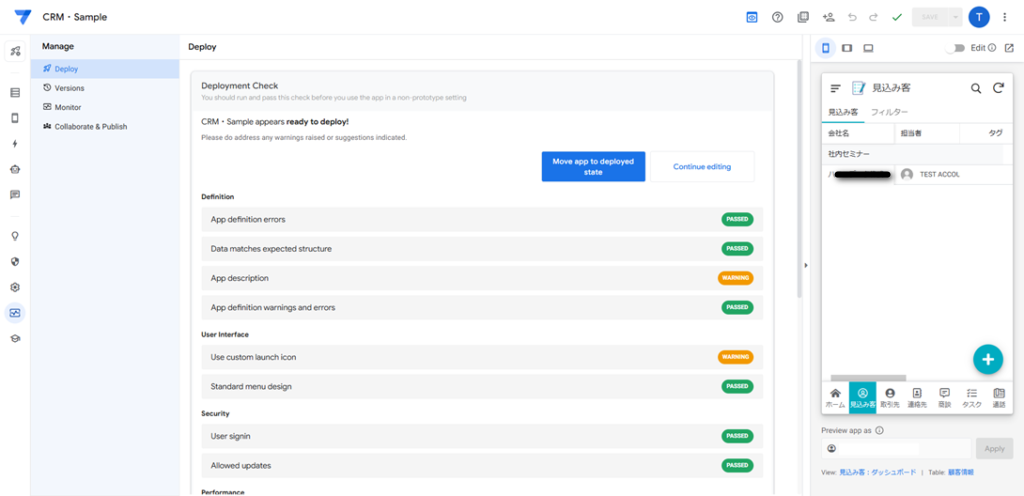Open Versions in the Manage menu
Screen dimensions: 1024x496
(x=69, y=88)
